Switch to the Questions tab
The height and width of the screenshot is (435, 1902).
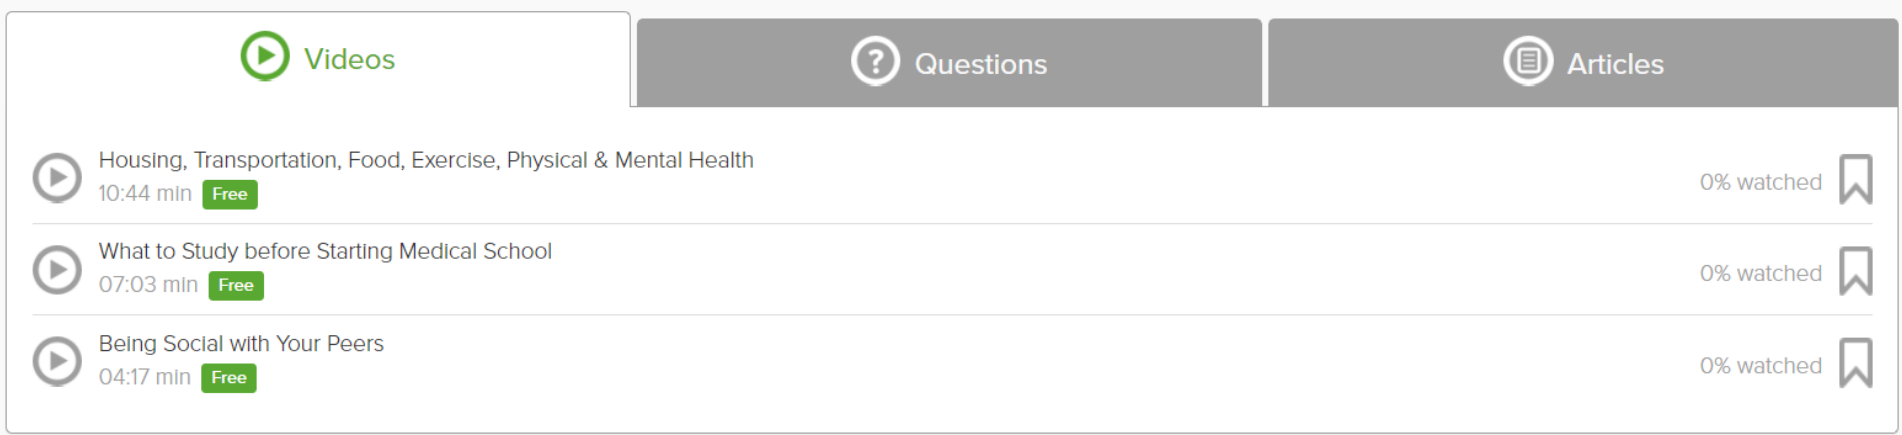pyautogui.click(x=949, y=63)
